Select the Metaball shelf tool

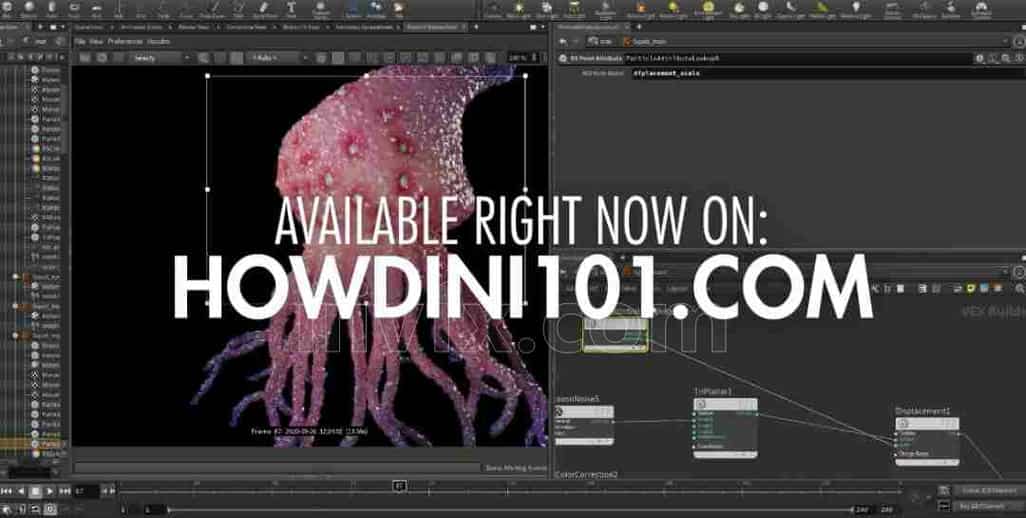tap(376, 8)
